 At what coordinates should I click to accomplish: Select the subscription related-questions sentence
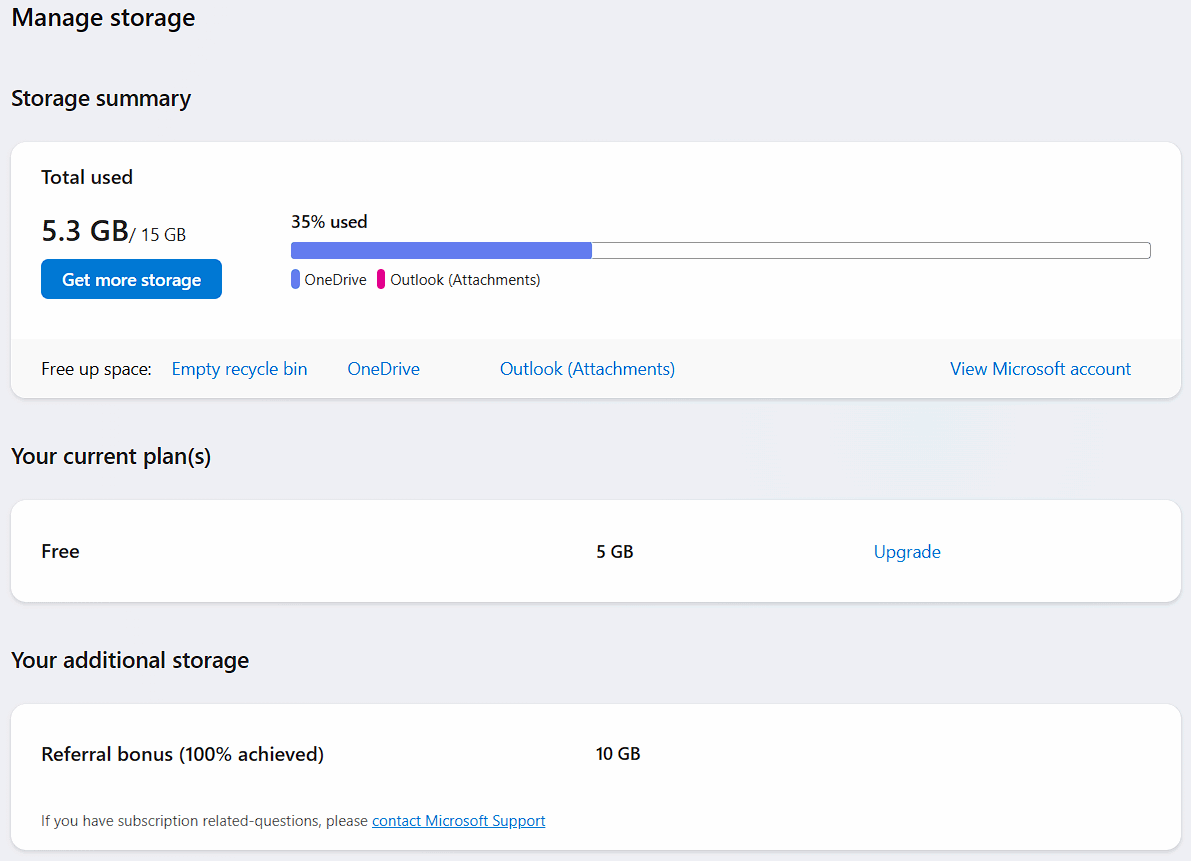click(x=293, y=821)
